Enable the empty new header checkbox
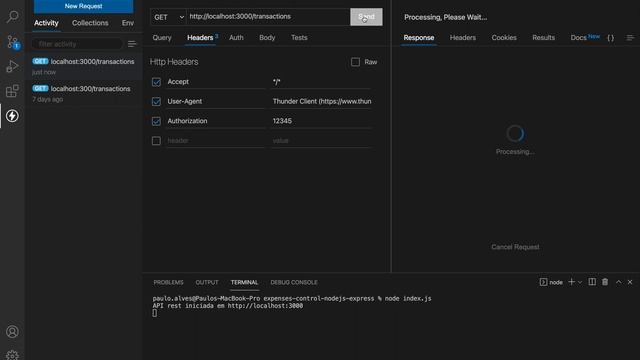 click(156, 140)
